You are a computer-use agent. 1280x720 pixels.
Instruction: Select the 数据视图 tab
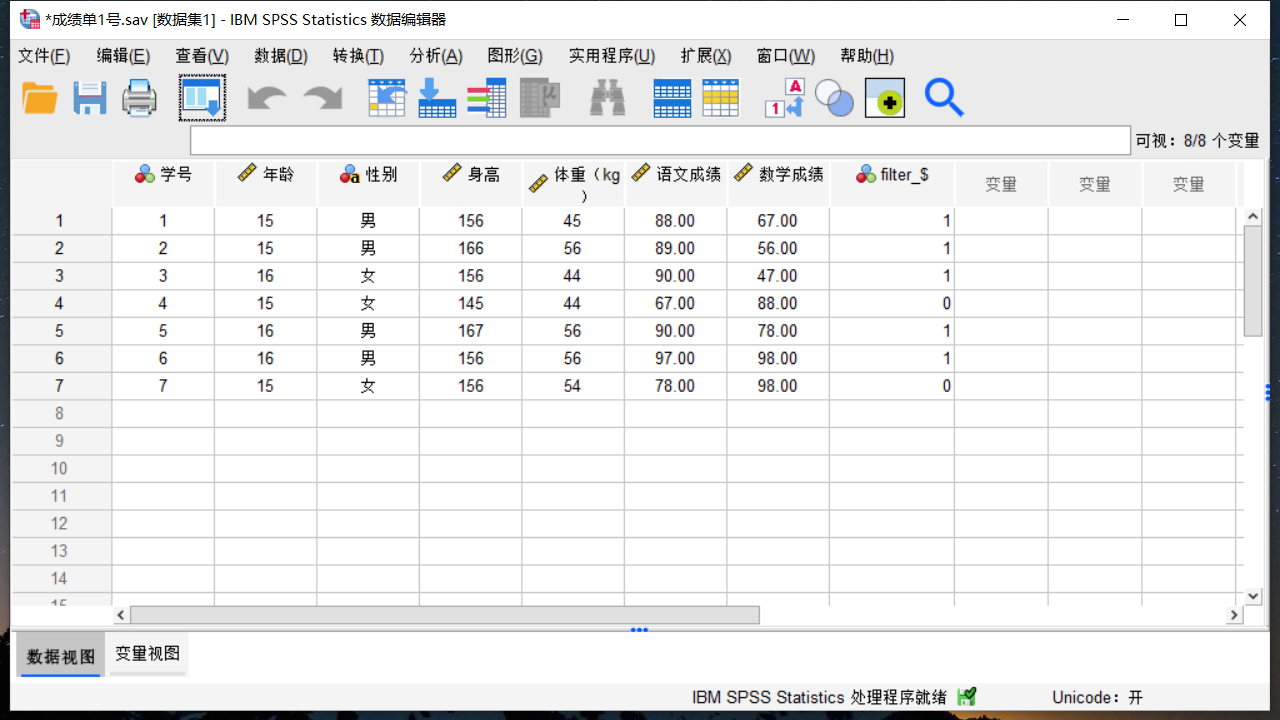point(59,654)
